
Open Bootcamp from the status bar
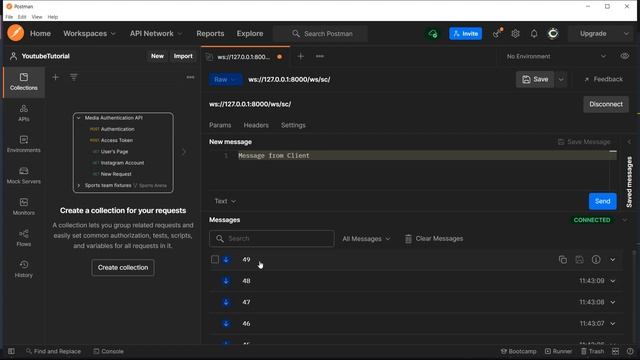518,351
